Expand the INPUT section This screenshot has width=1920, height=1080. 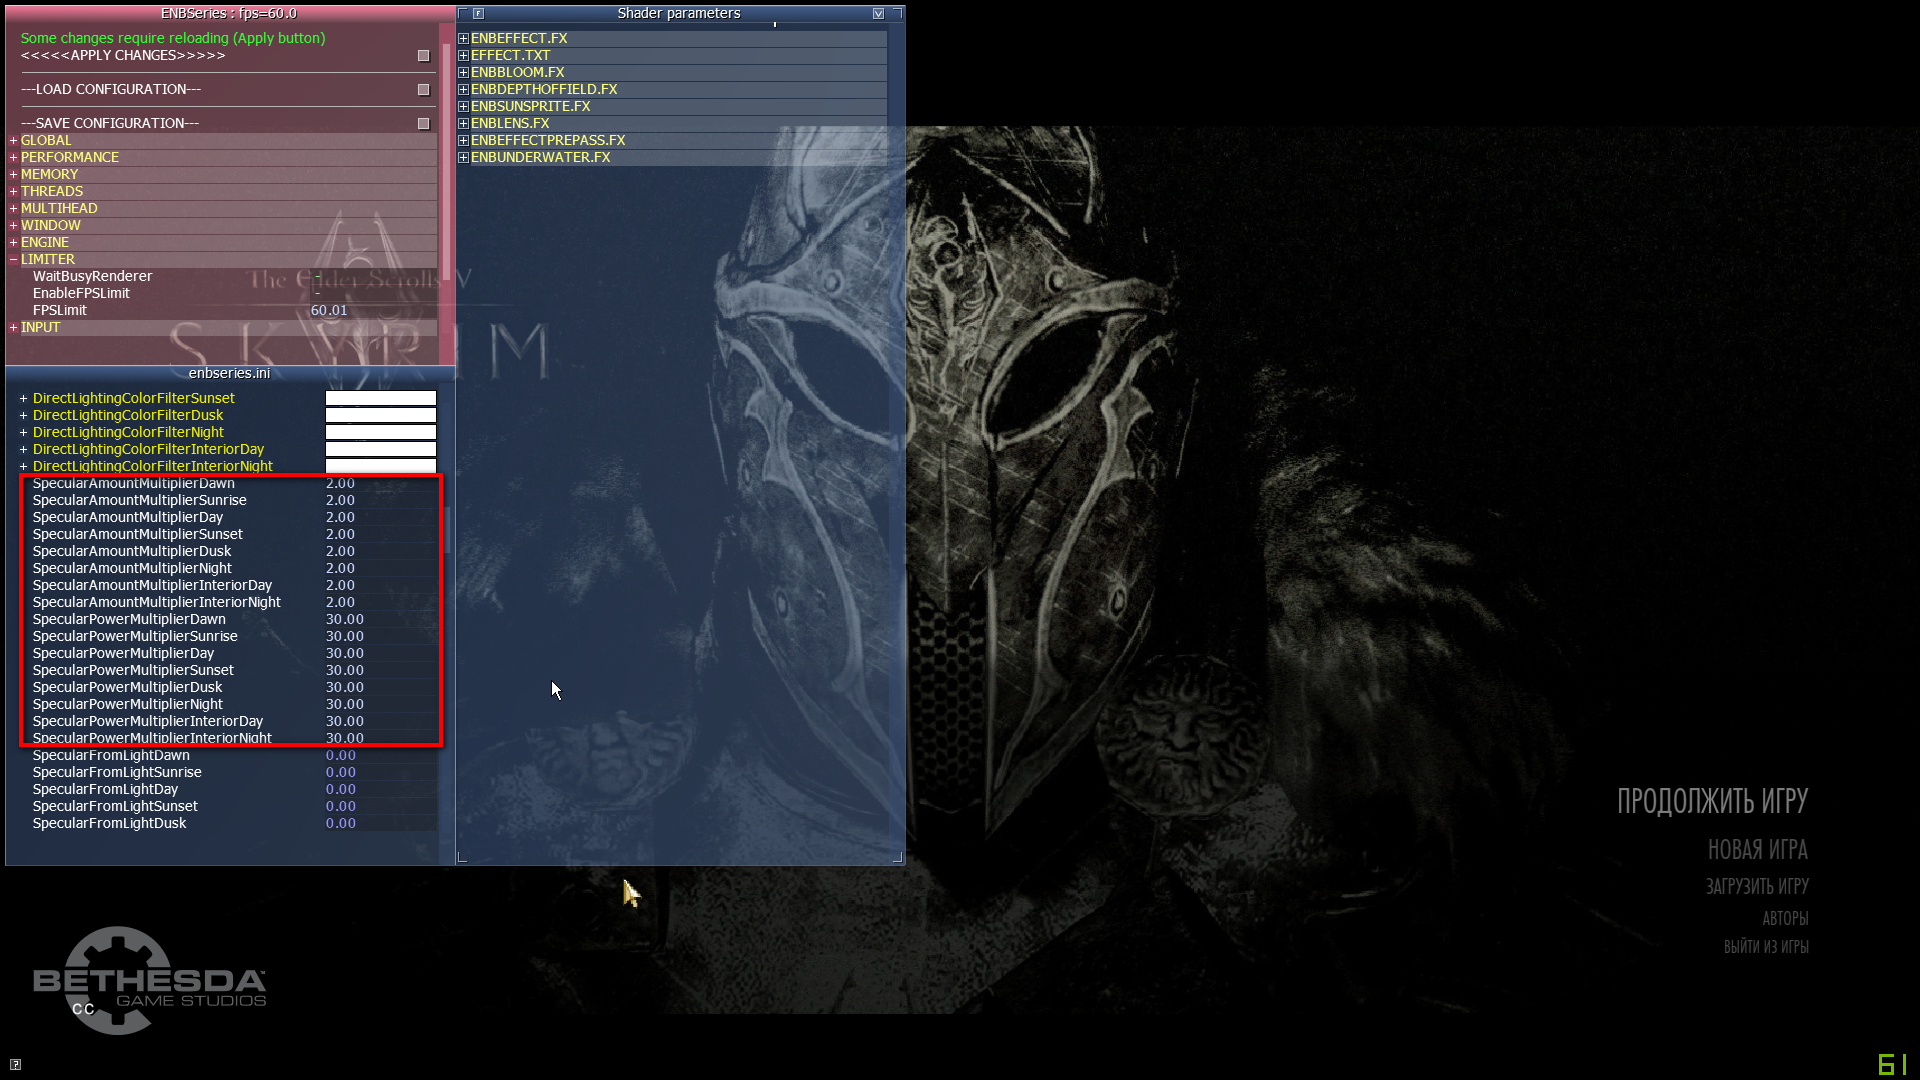pos(14,328)
